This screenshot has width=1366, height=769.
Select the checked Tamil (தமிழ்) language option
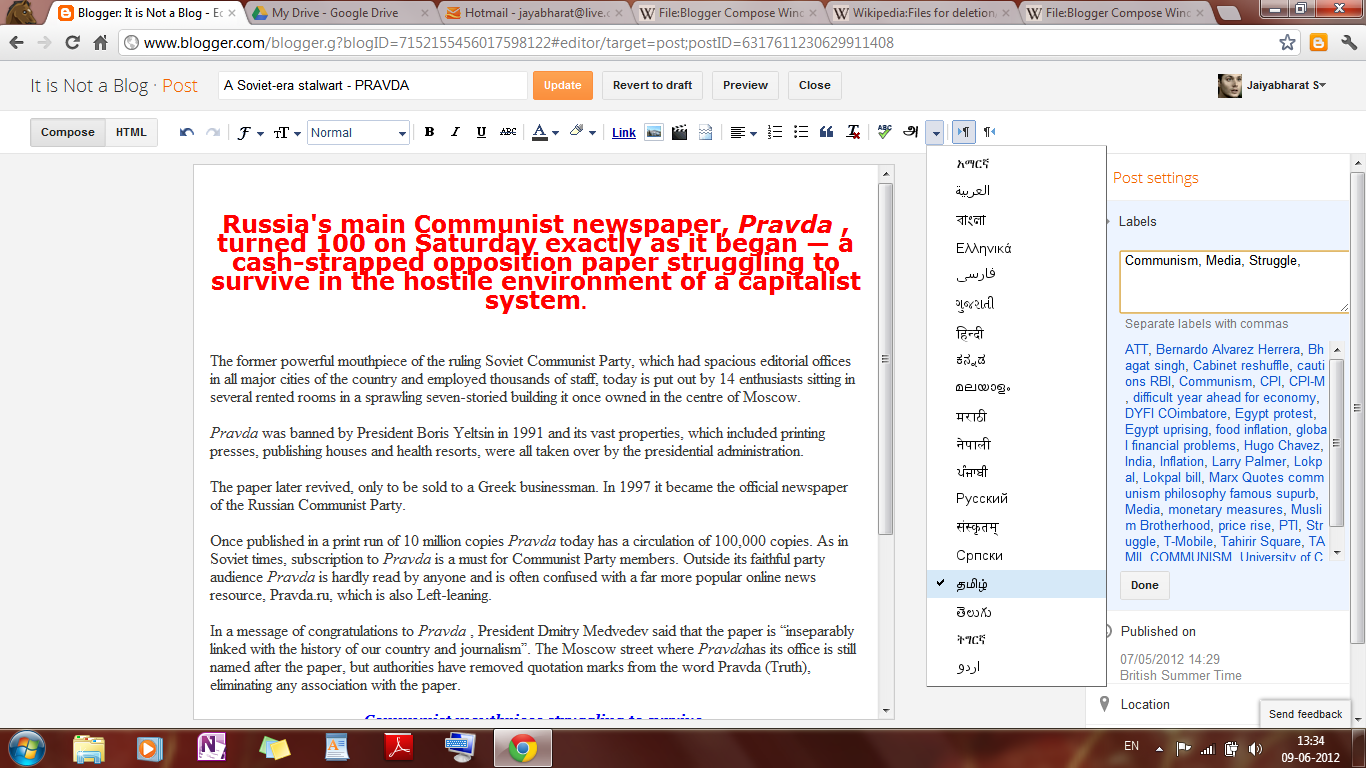pyautogui.click(x=1016, y=584)
